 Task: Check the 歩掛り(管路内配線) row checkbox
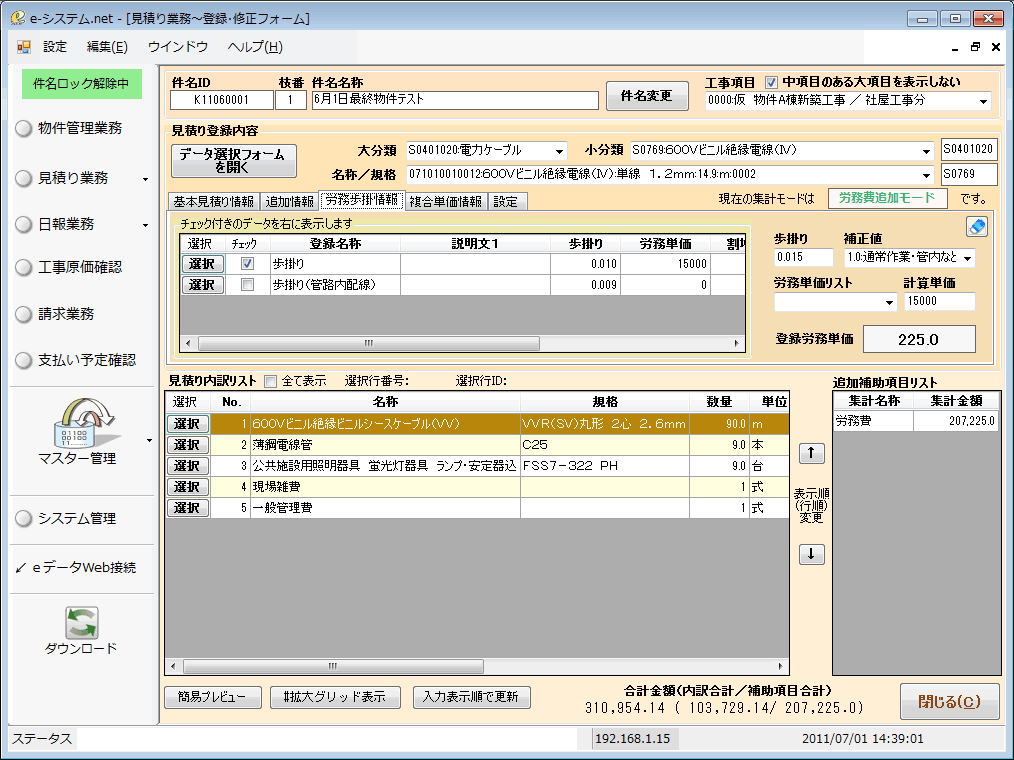pos(247,285)
